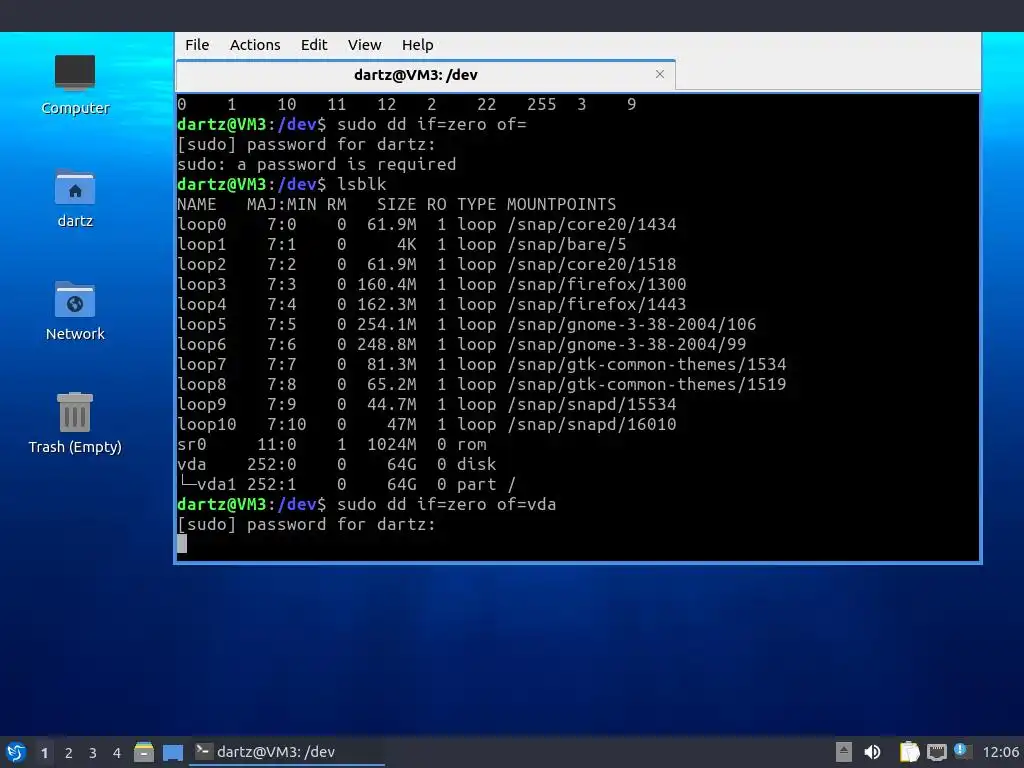Click '/snap/core20/1518' mountpoint text
The width and height of the screenshot is (1024, 768).
coord(592,264)
